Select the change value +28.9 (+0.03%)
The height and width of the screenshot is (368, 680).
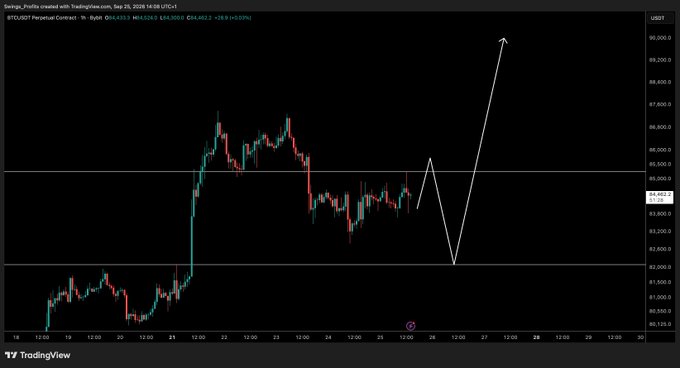(x=233, y=18)
